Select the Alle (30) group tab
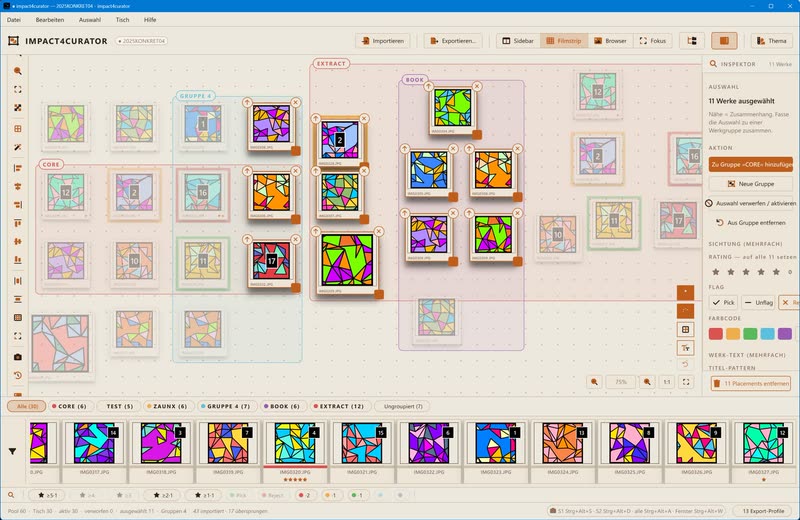Viewport: 800px width, 520px height. (27, 406)
